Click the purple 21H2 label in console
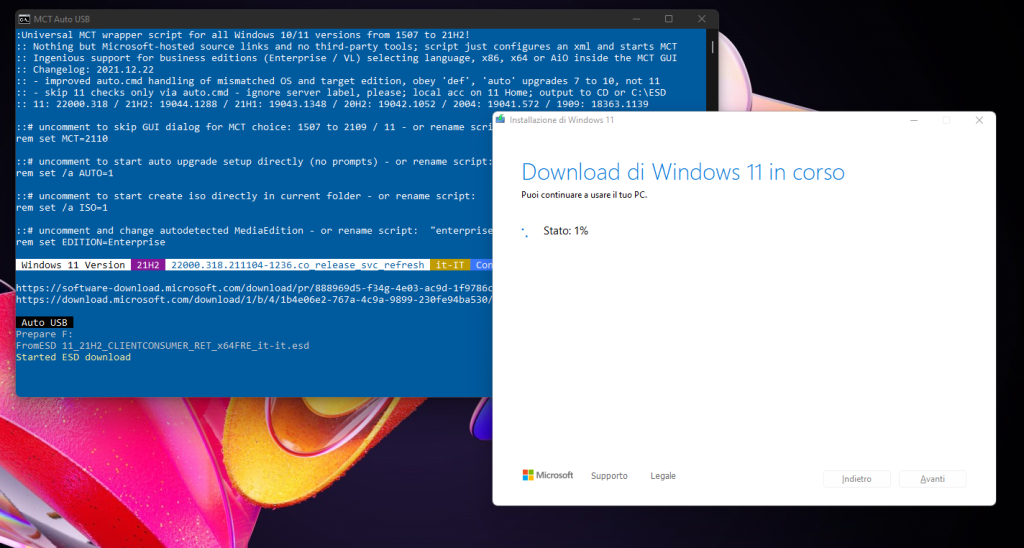The image size is (1024, 548). (x=147, y=265)
